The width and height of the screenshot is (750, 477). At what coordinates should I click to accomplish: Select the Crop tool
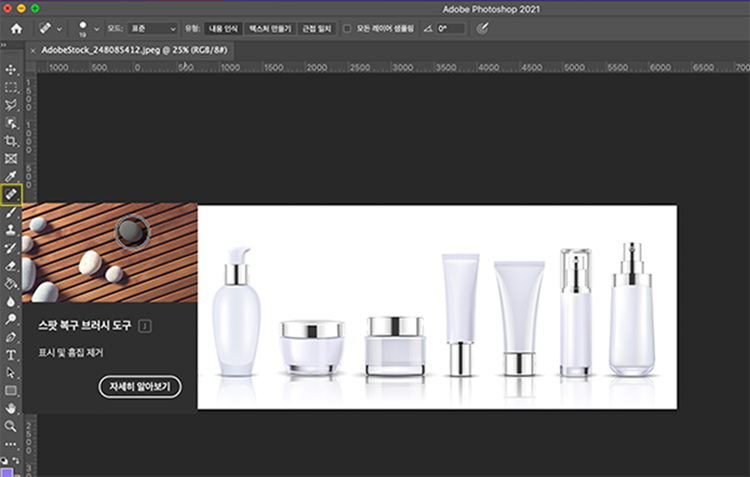coord(12,141)
